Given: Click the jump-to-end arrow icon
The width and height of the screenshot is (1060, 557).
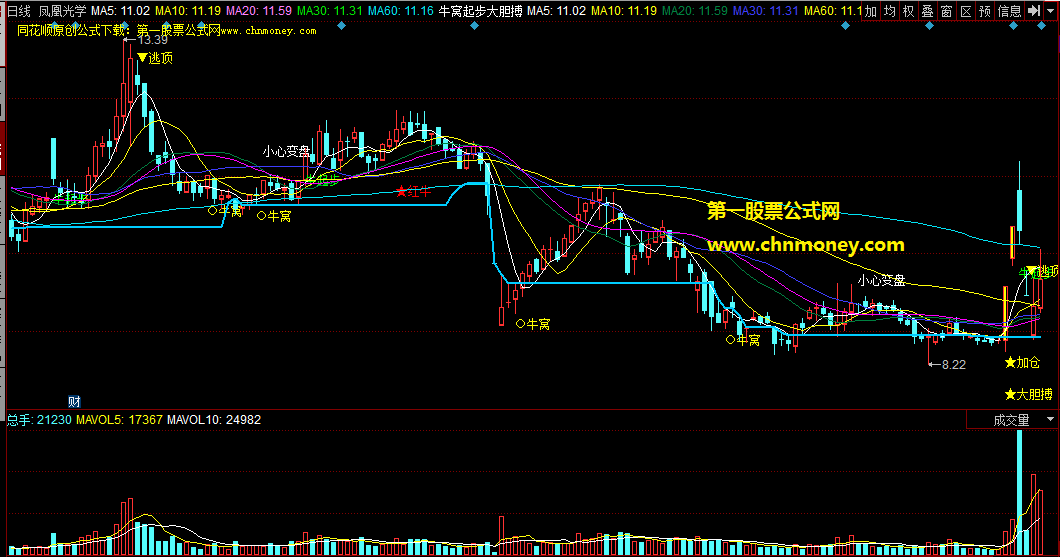Looking at the screenshot, I should coord(1034,11).
